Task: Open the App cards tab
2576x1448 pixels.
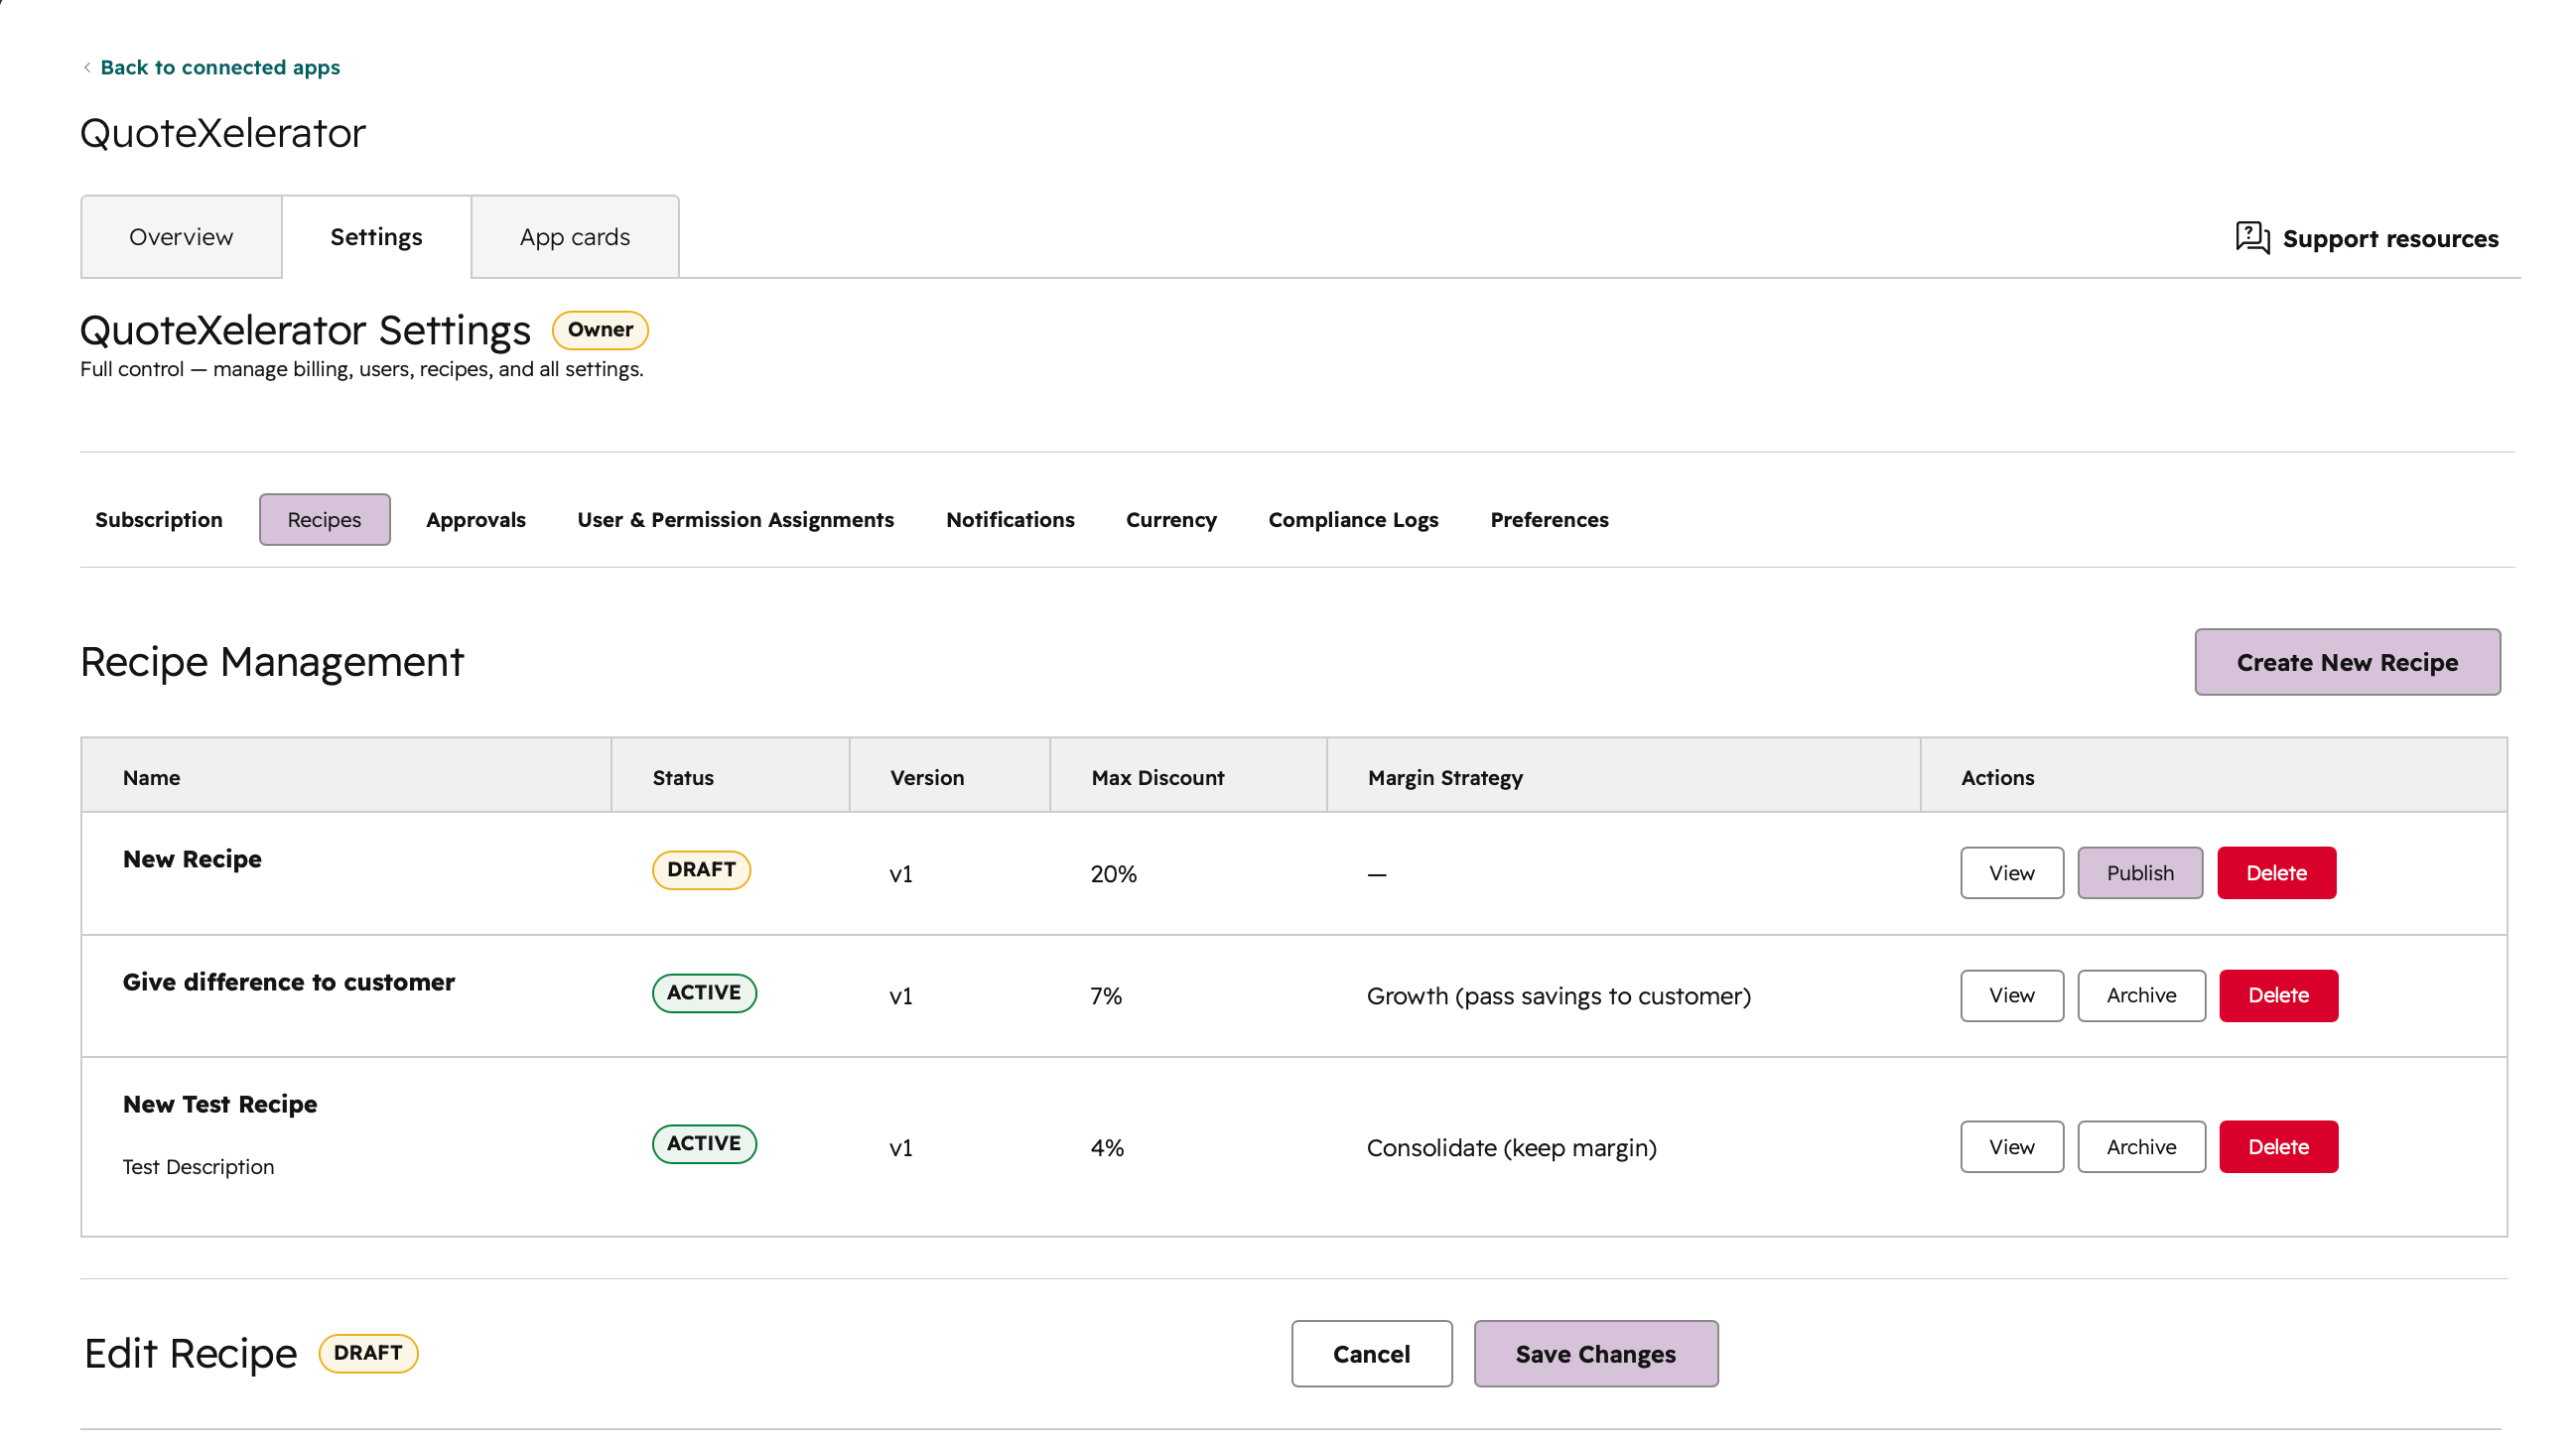Action: [x=575, y=237]
